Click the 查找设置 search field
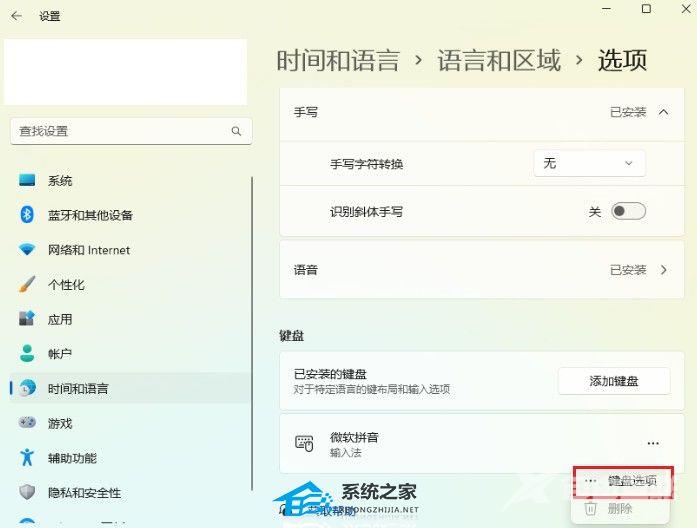This screenshot has width=697, height=528. [x=131, y=131]
